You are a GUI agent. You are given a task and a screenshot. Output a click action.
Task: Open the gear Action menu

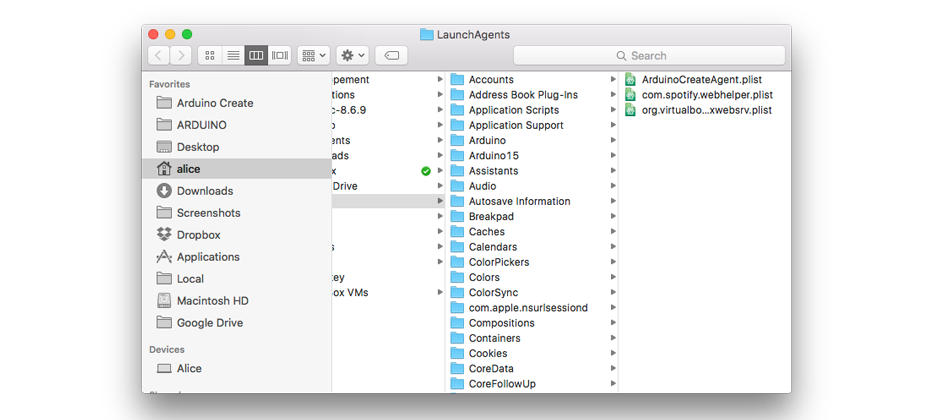coord(353,55)
